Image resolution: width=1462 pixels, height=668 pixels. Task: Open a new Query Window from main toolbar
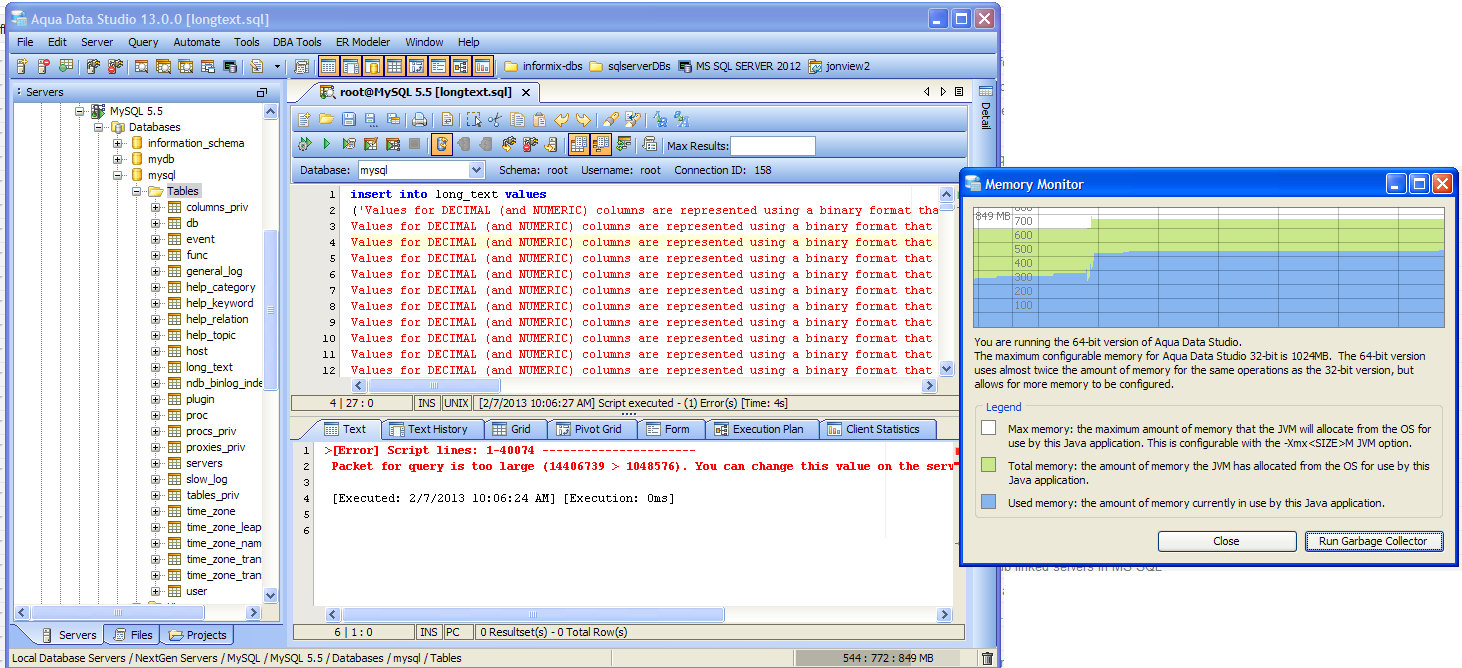[142, 67]
